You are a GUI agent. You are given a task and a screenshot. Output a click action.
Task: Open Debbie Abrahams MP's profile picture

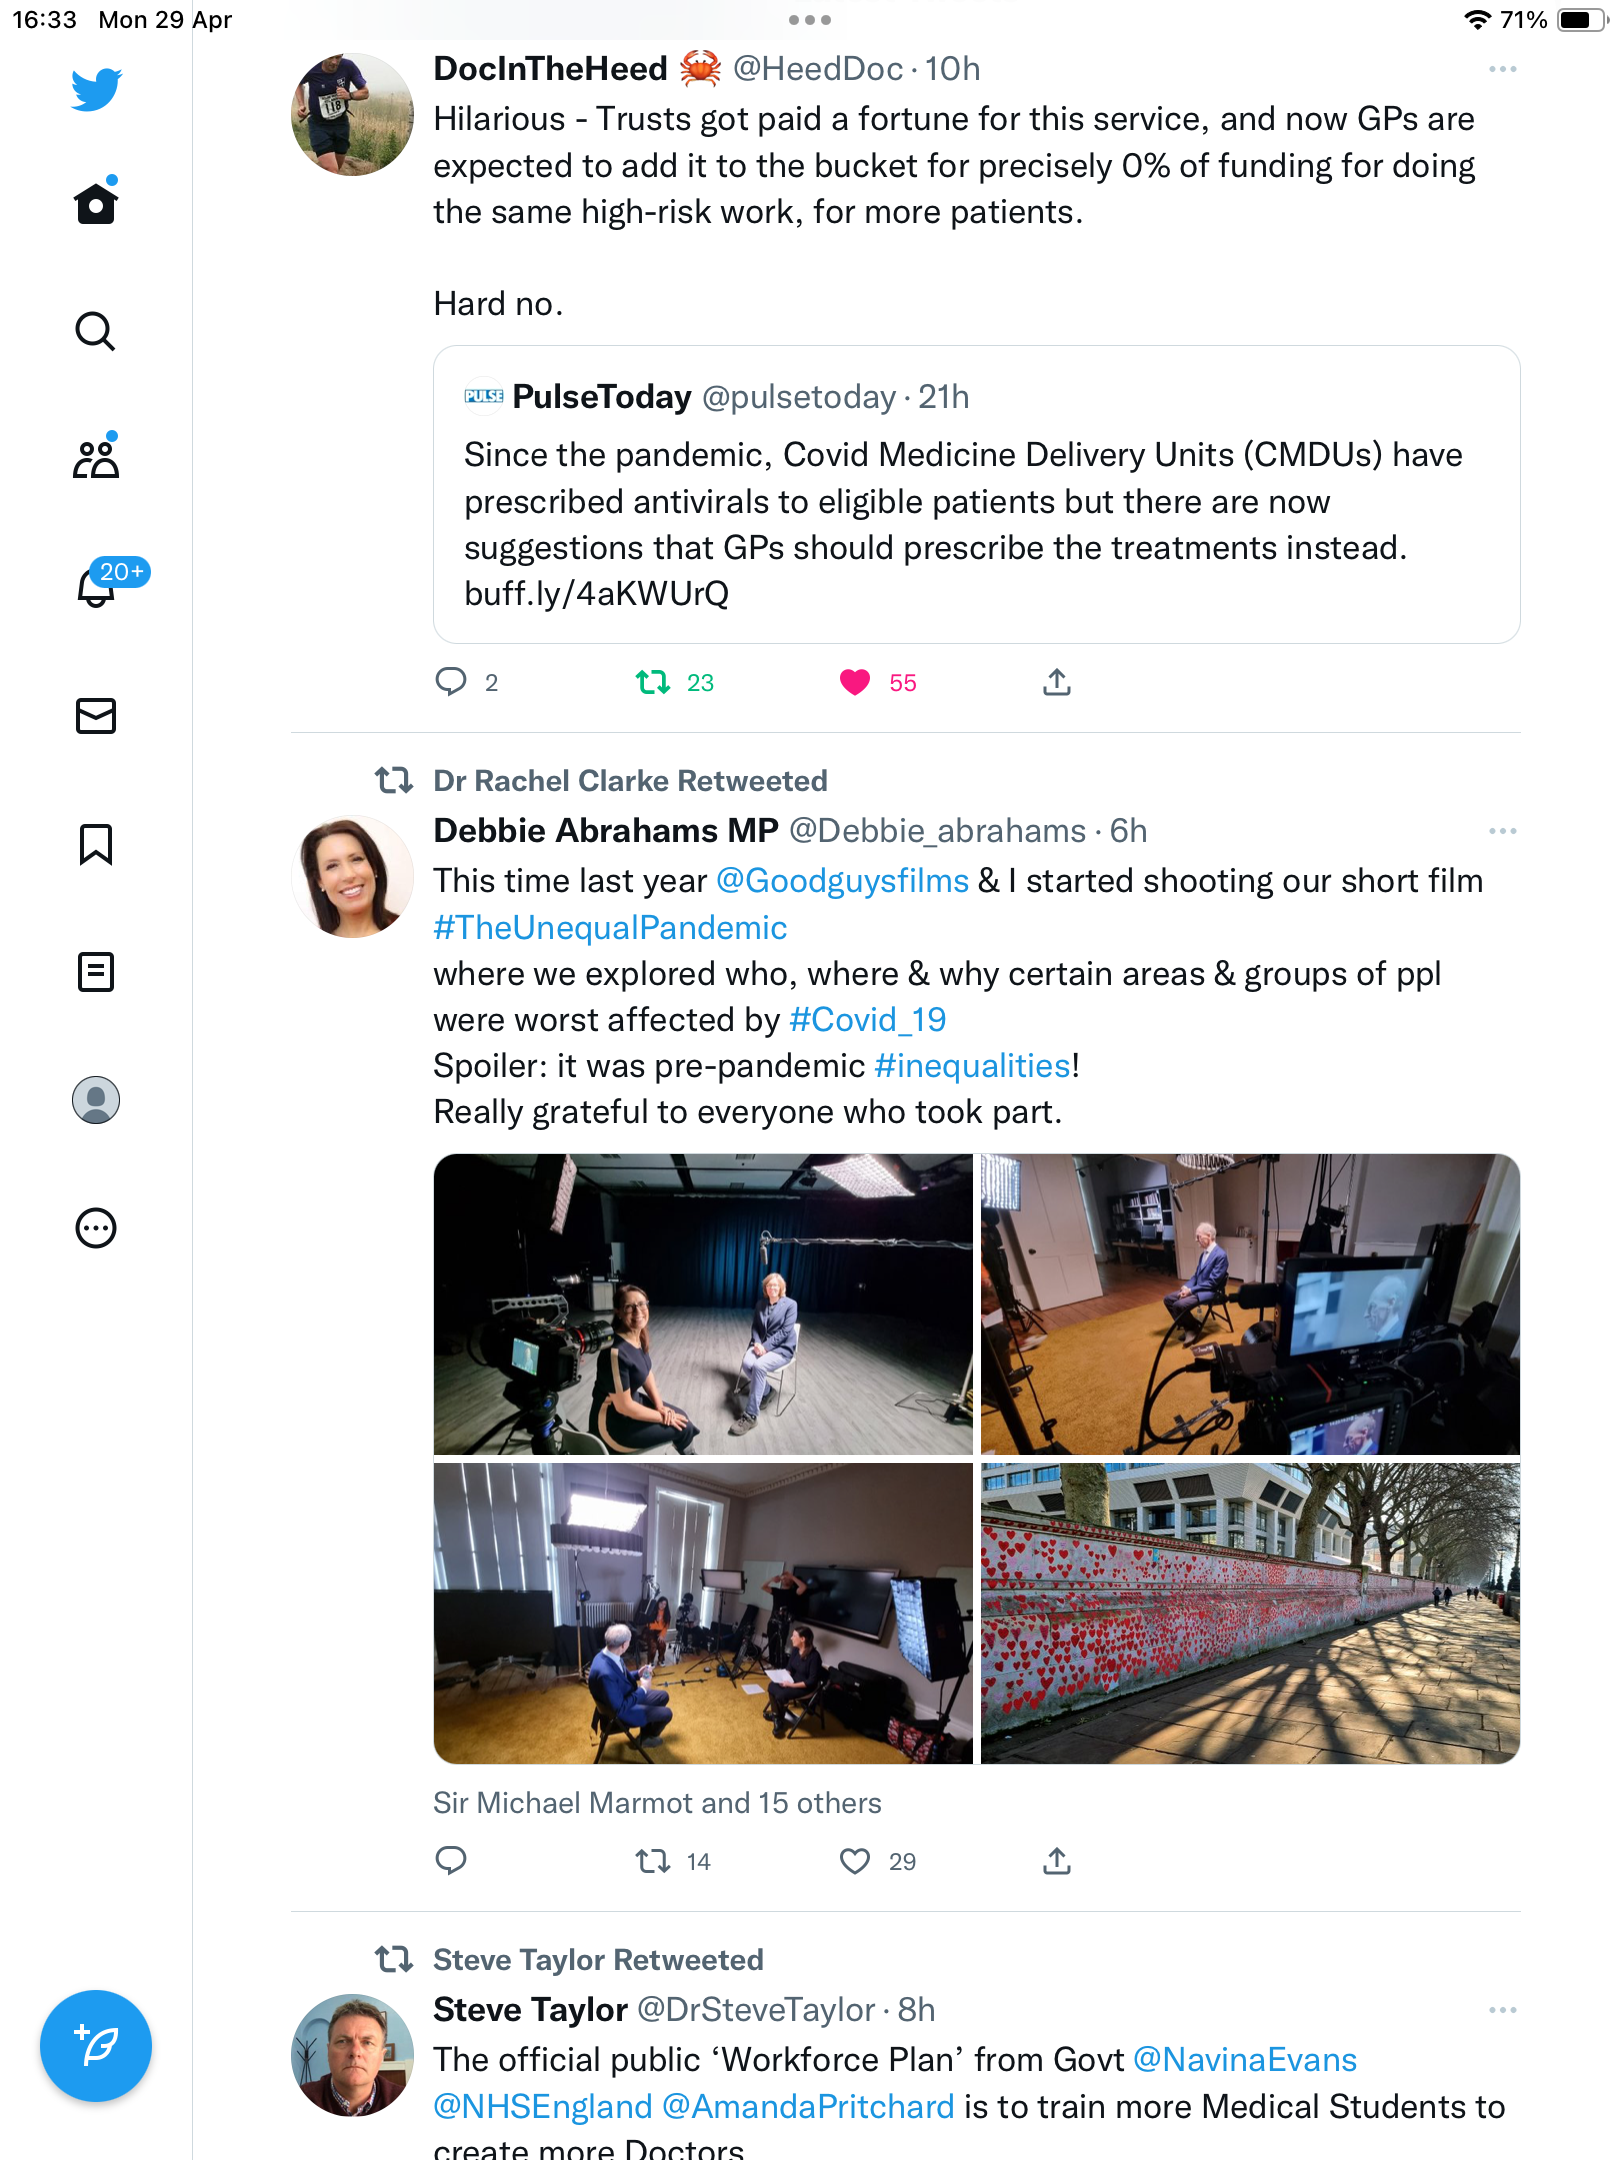pos(352,876)
